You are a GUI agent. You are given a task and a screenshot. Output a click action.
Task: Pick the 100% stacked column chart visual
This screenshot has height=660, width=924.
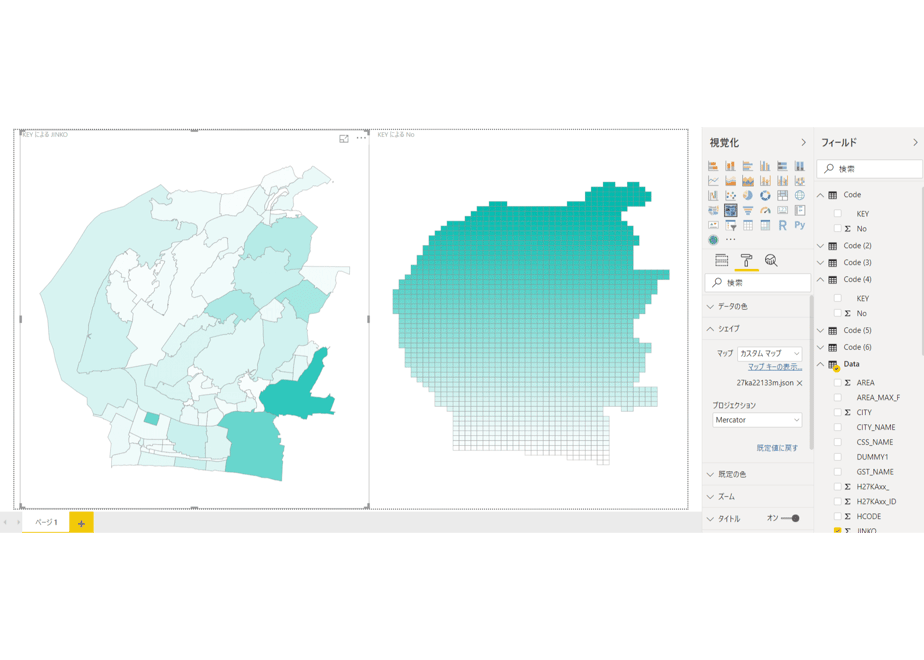[x=800, y=166]
